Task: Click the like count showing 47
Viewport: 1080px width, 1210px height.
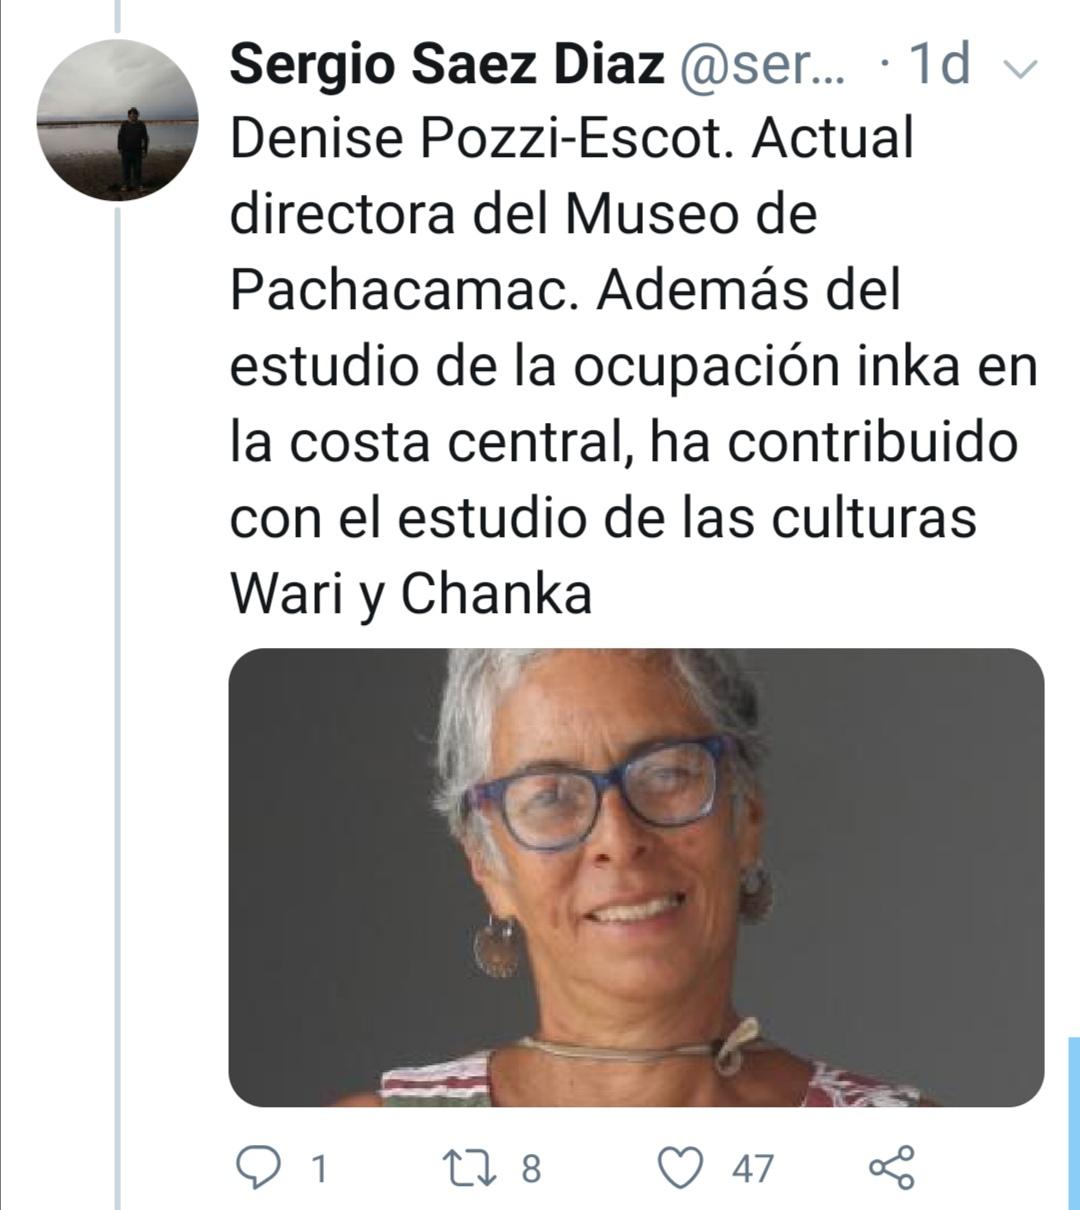Action: (x=752, y=1168)
